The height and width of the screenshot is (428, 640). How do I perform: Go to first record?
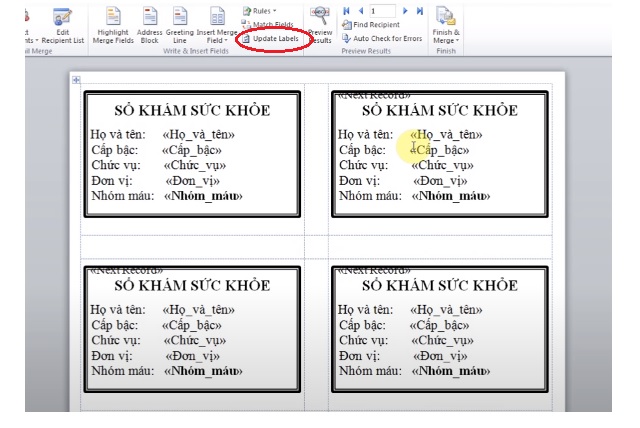pyautogui.click(x=347, y=11)
